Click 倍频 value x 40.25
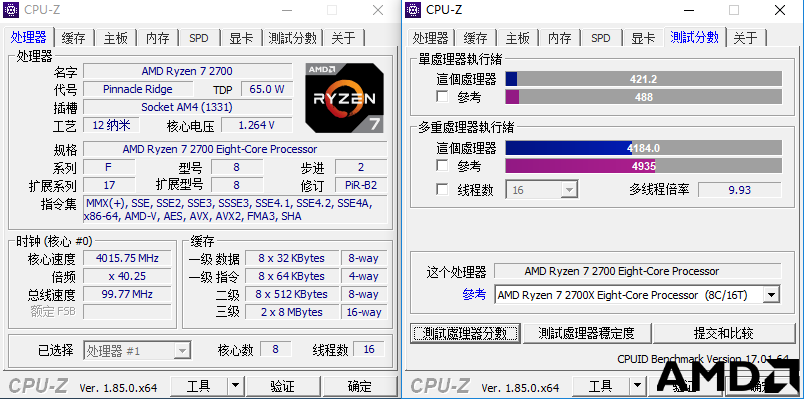The height and width of the screenshot is (399, 804). tap(127, 276)
